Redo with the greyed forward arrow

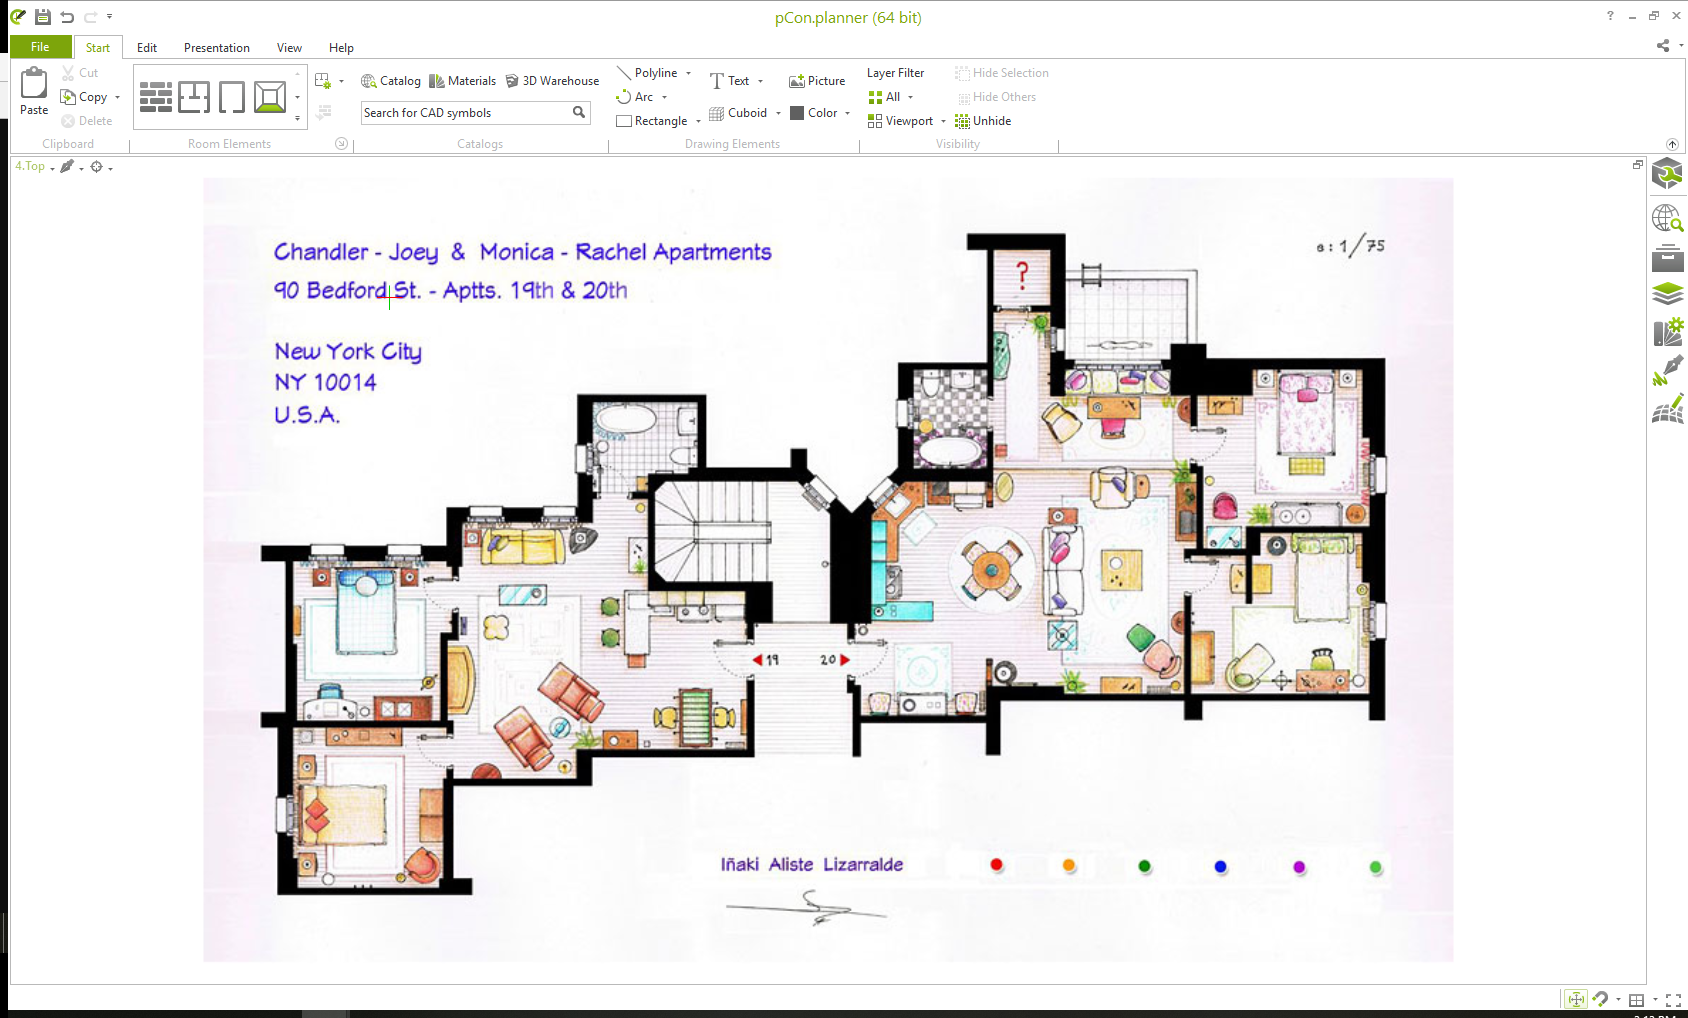coord(90,16)
